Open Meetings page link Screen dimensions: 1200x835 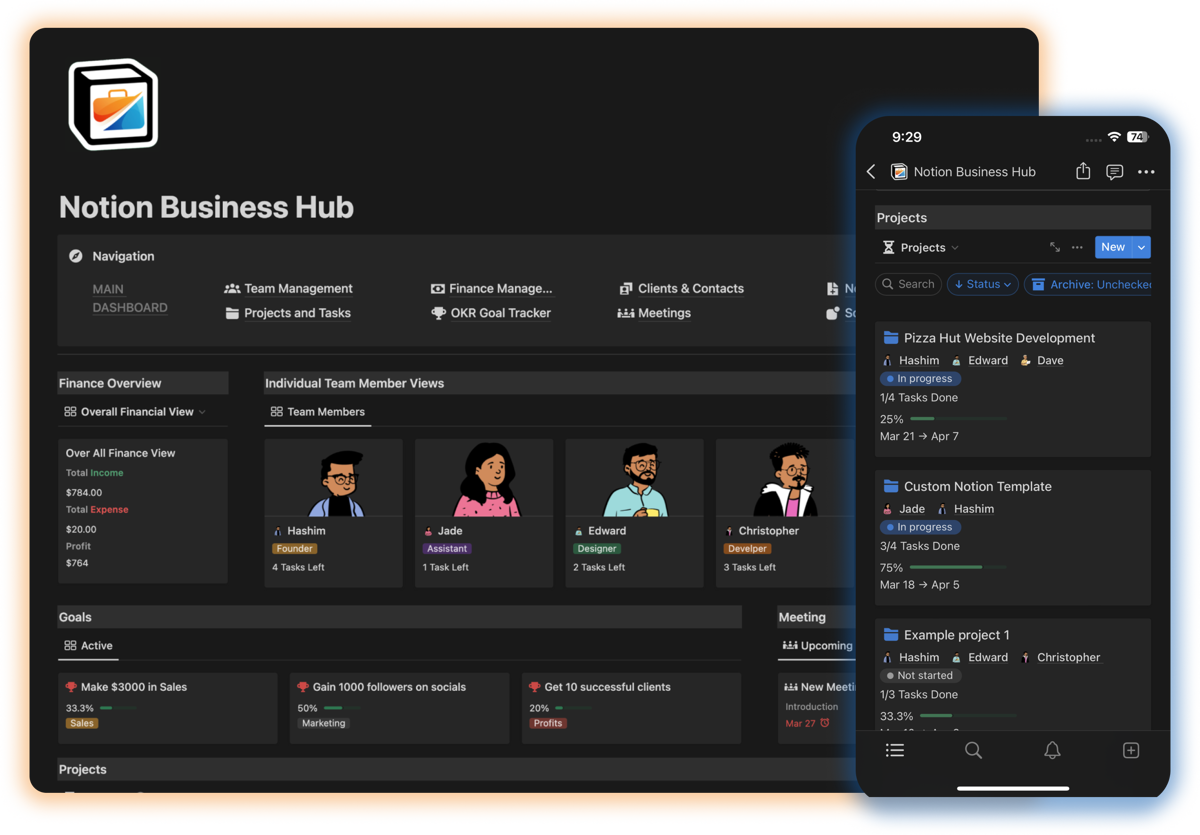(664, 313)
